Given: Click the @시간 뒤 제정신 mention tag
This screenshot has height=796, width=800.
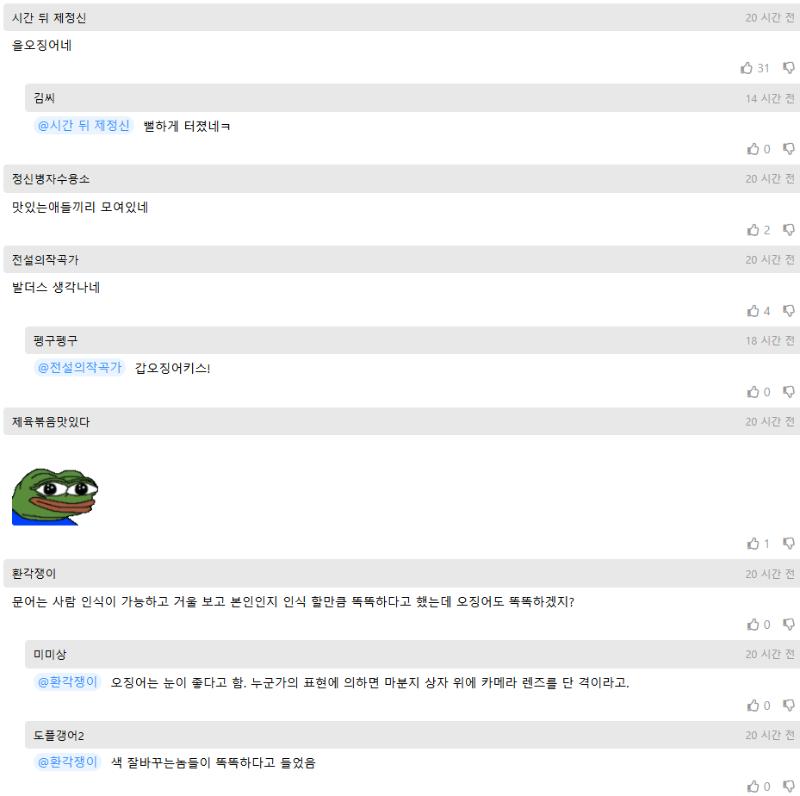Looking at the screenshot, I should click(x=84, y=126).
